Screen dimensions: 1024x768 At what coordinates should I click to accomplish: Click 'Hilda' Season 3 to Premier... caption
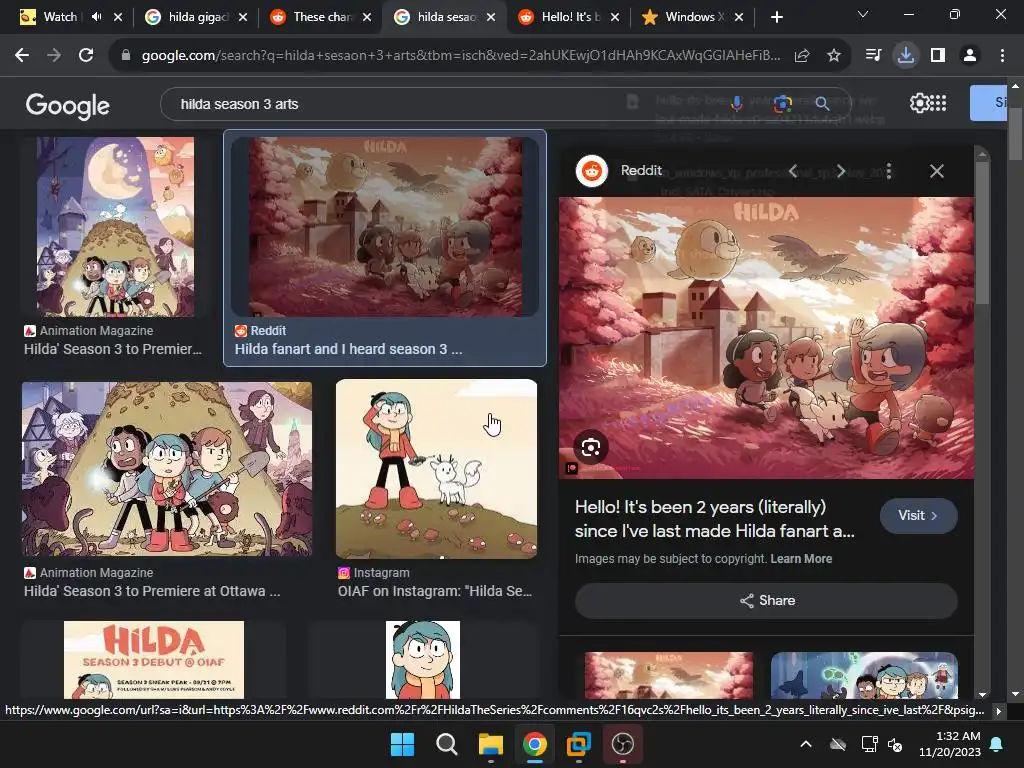tap(113, 349)
